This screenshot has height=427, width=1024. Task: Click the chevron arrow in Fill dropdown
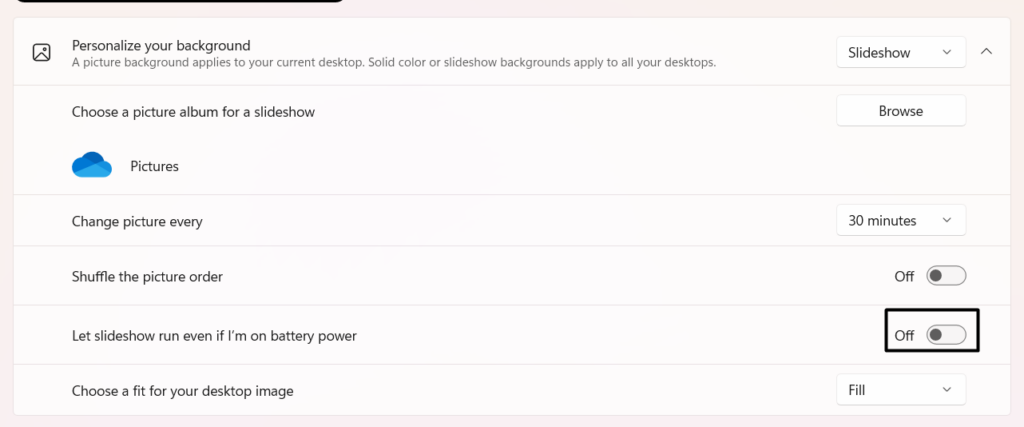947,390
